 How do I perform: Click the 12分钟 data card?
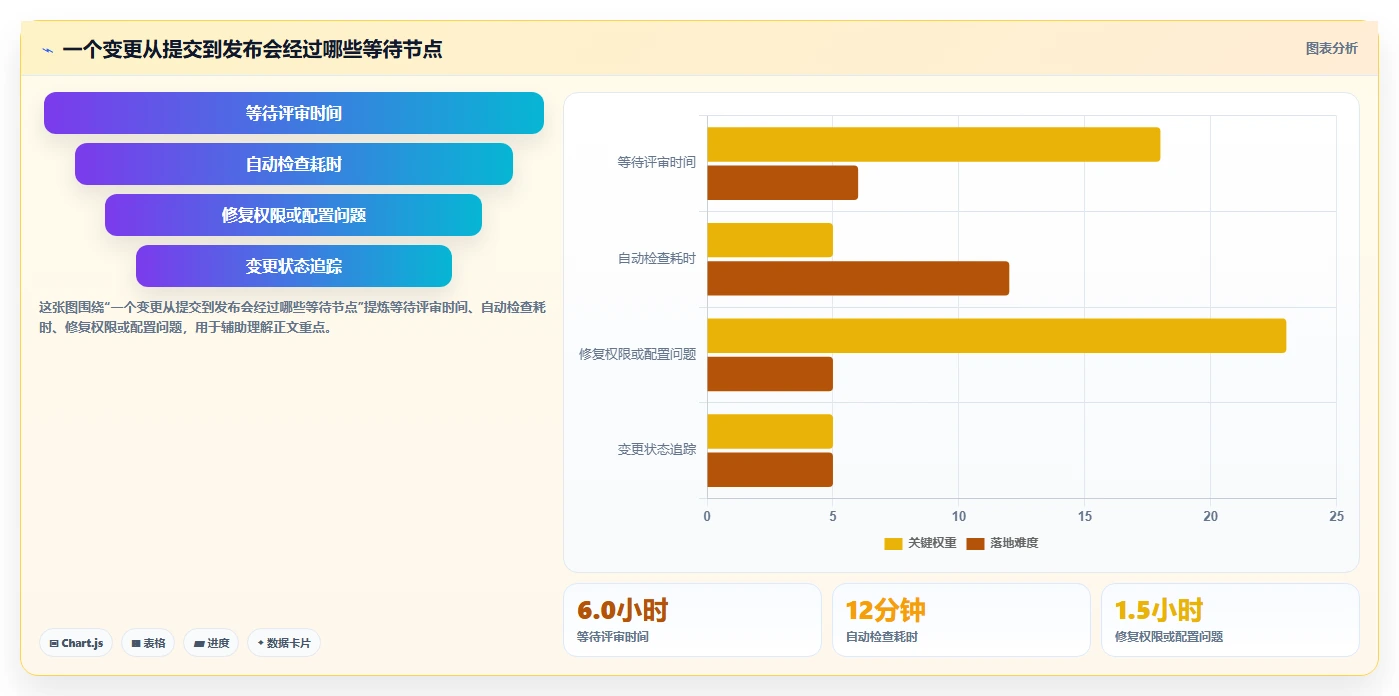pyautogui.click(x=961, y=620)
